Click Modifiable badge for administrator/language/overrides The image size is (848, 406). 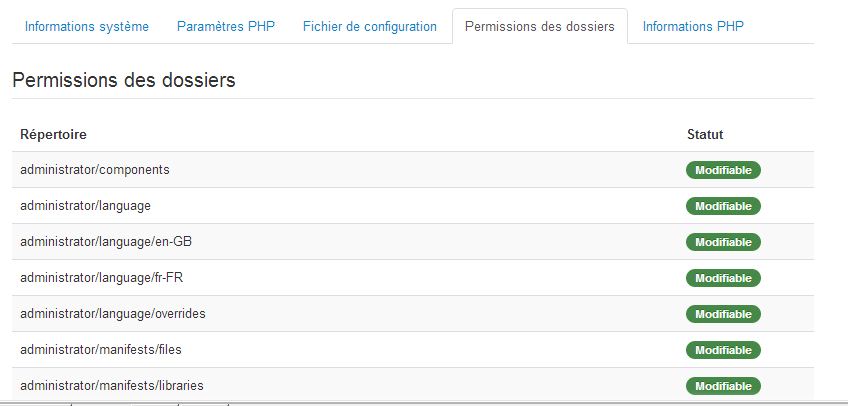[723, 314]
